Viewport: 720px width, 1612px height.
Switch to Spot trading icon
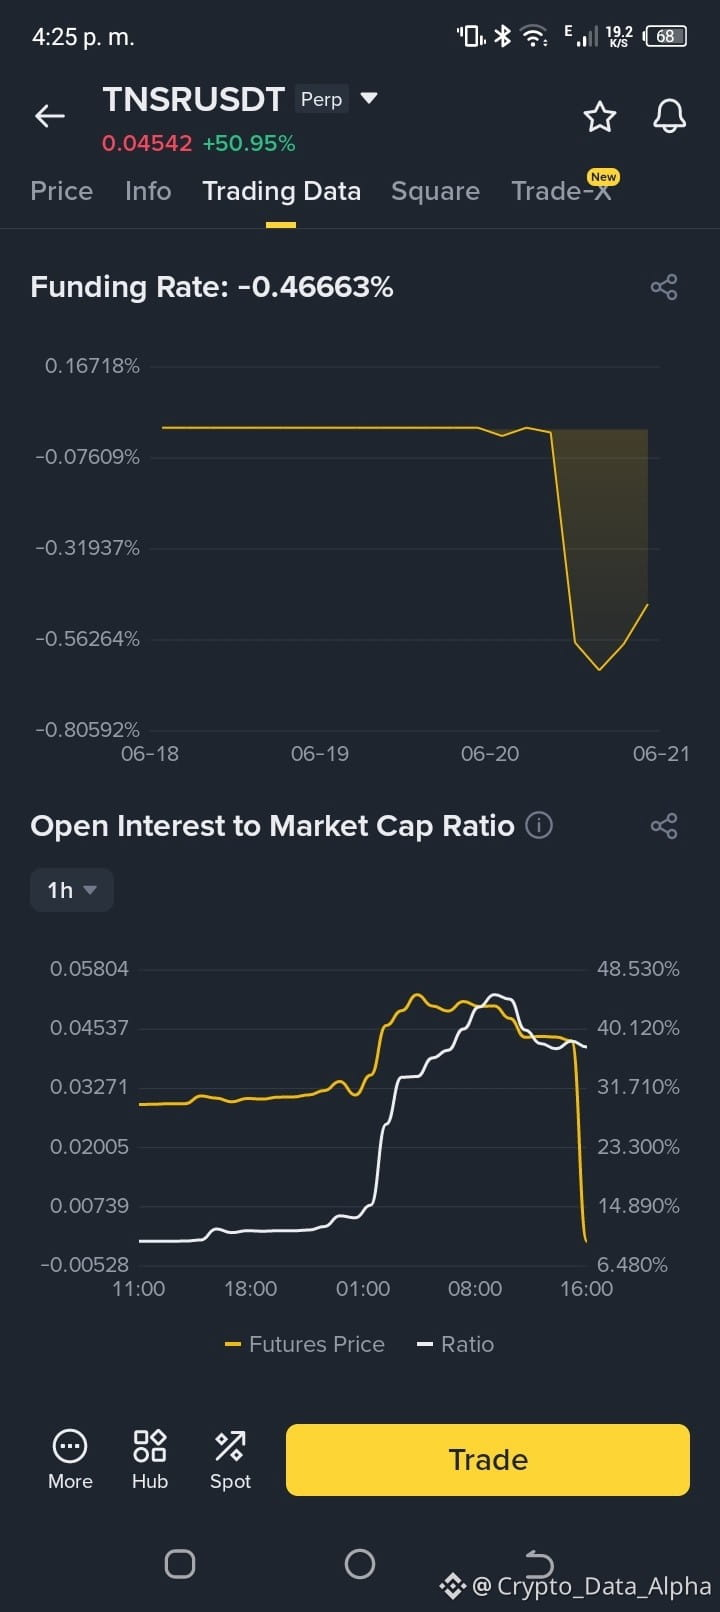pyautogui.click(x=230, y=1460)
